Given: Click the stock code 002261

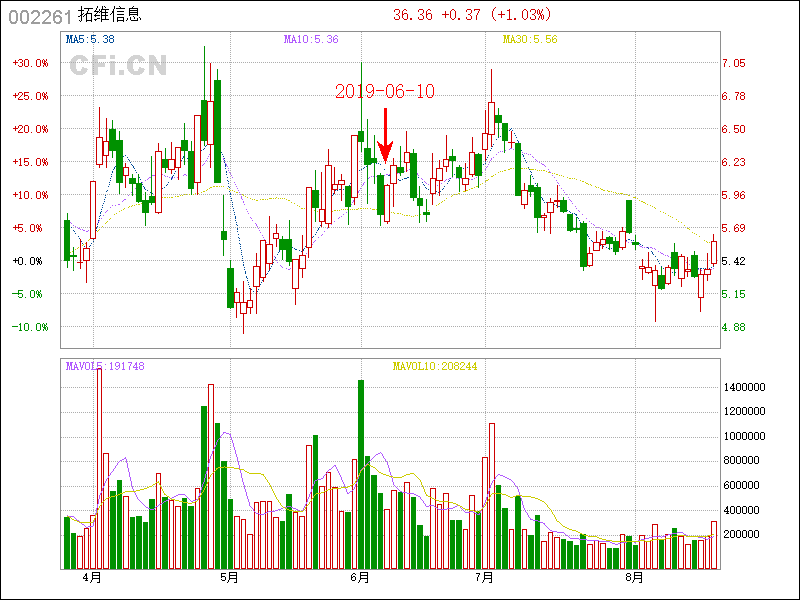Looking at the screenshot, I should click(36, 15).
